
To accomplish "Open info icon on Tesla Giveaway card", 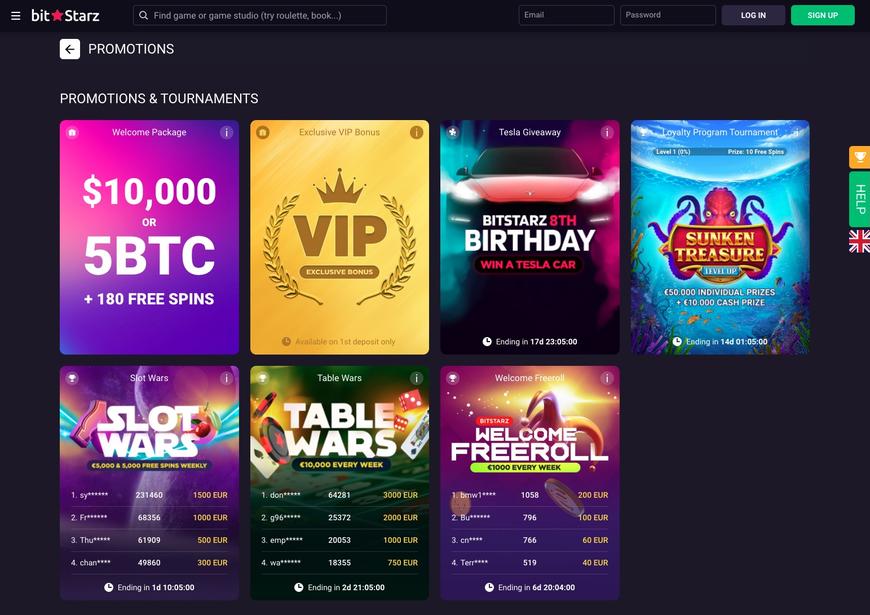I will [x=606, y=132].
